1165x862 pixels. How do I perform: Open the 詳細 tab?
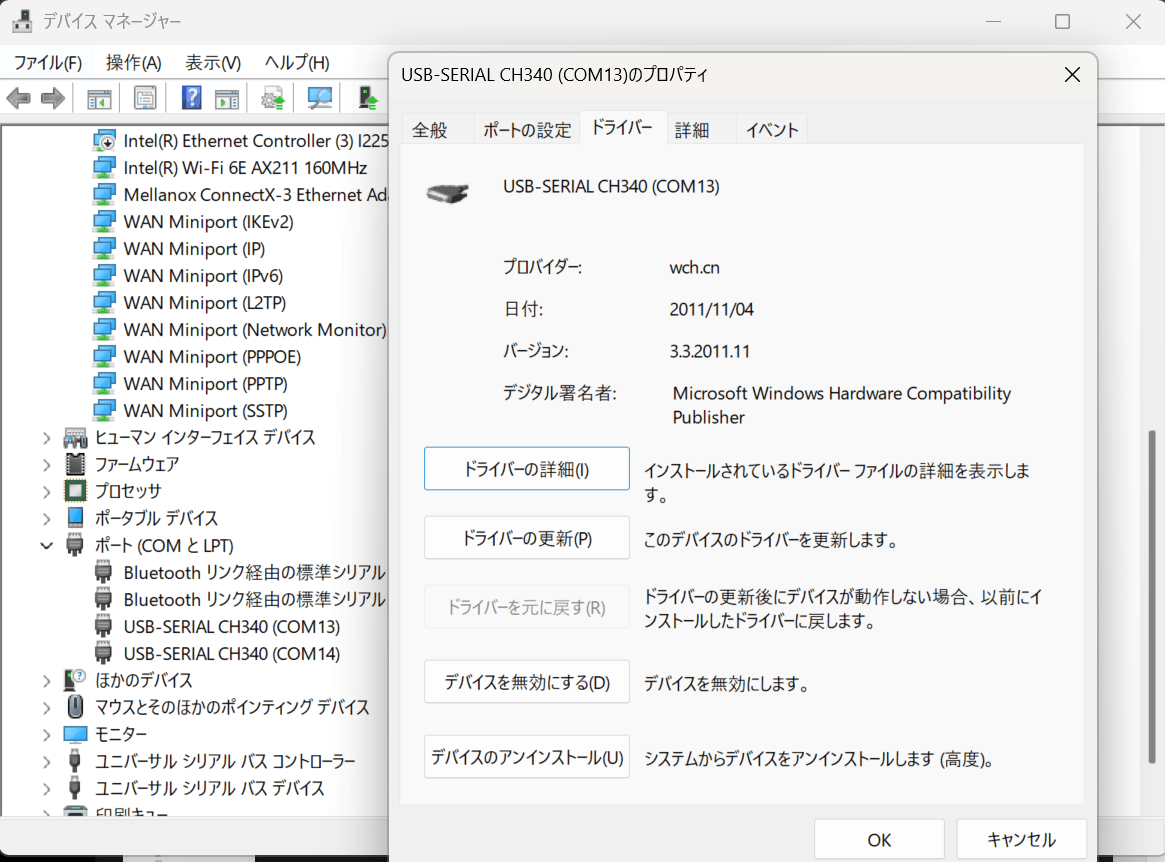(691, 130)
